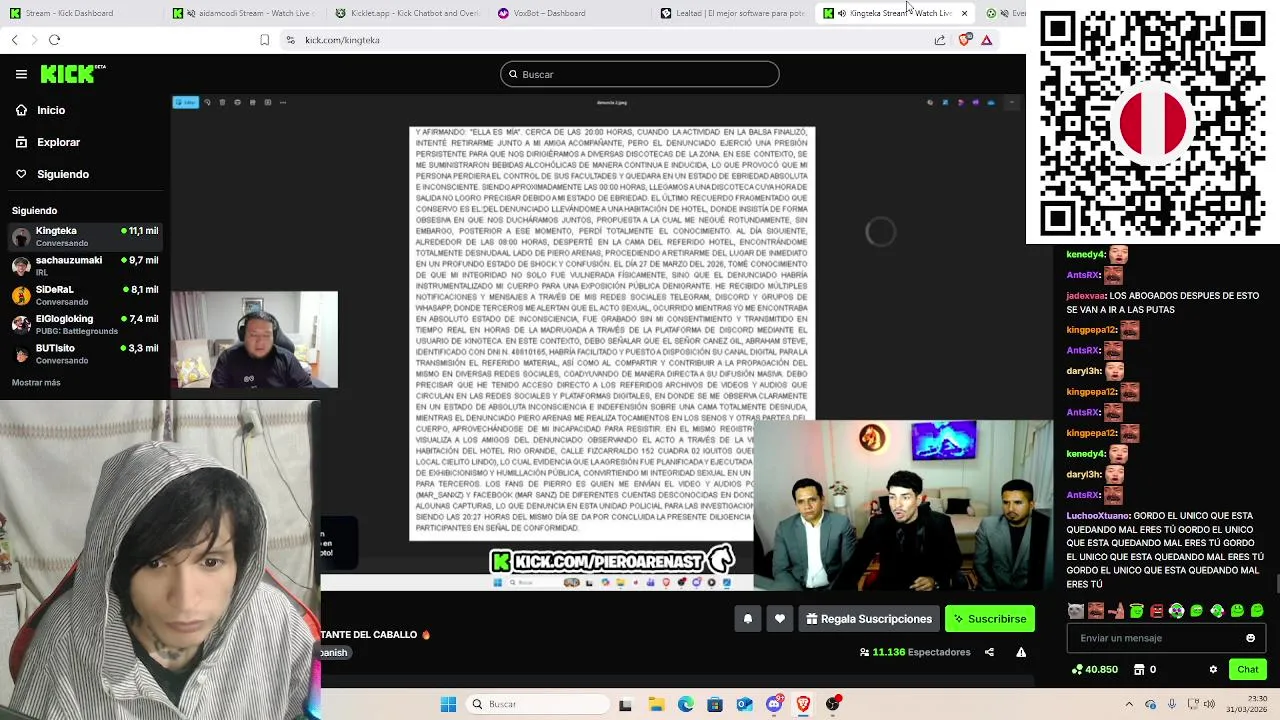Open Explorar in the sidebar

click(48, 142)
